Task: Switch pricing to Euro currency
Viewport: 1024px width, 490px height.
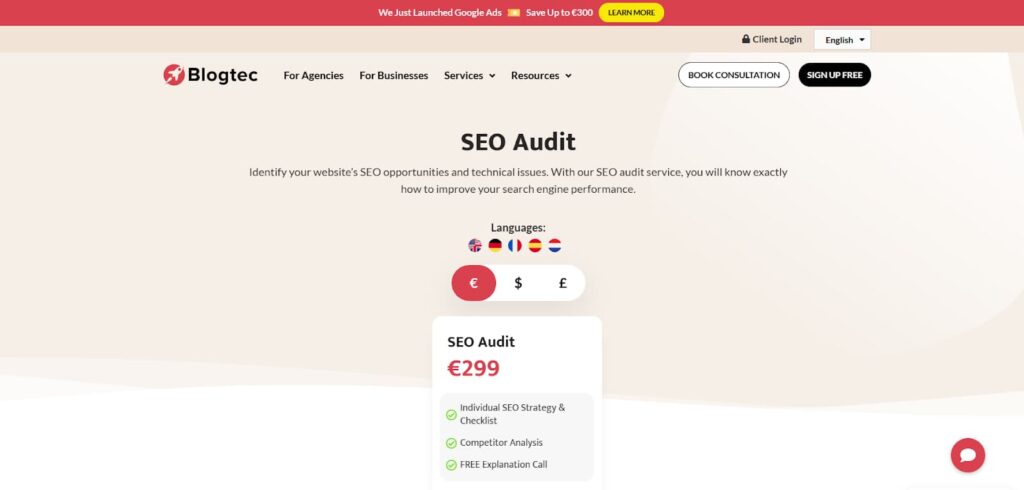Action: tap(473, 283)
